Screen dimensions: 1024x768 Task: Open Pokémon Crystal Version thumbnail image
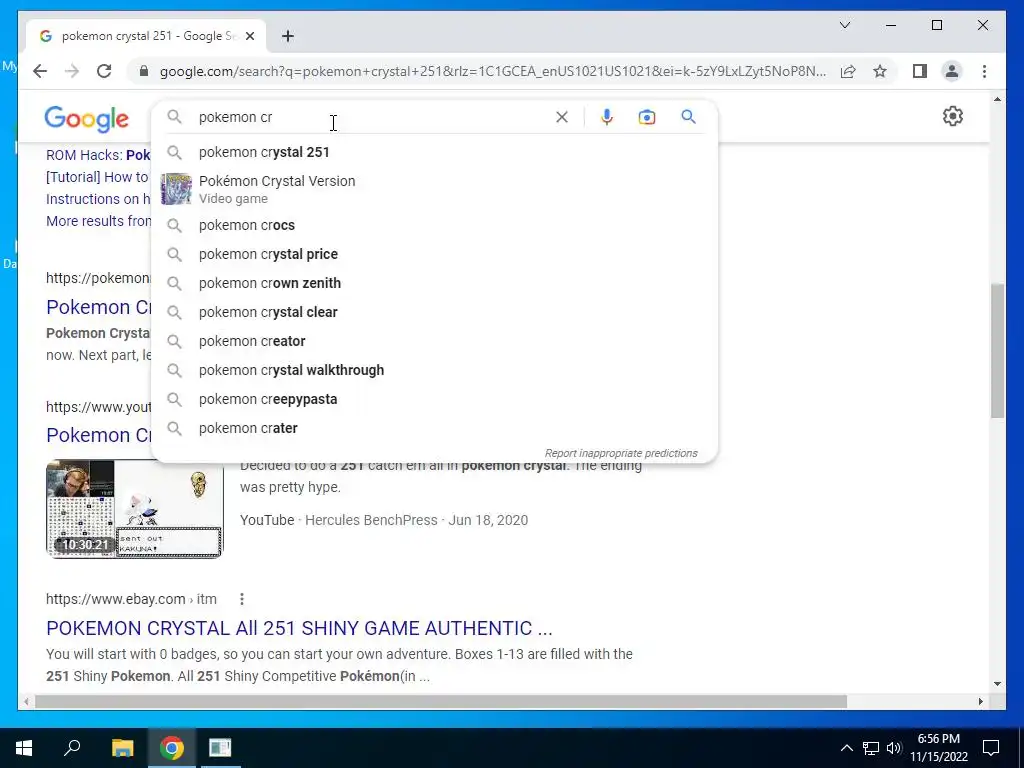point(176,189)
